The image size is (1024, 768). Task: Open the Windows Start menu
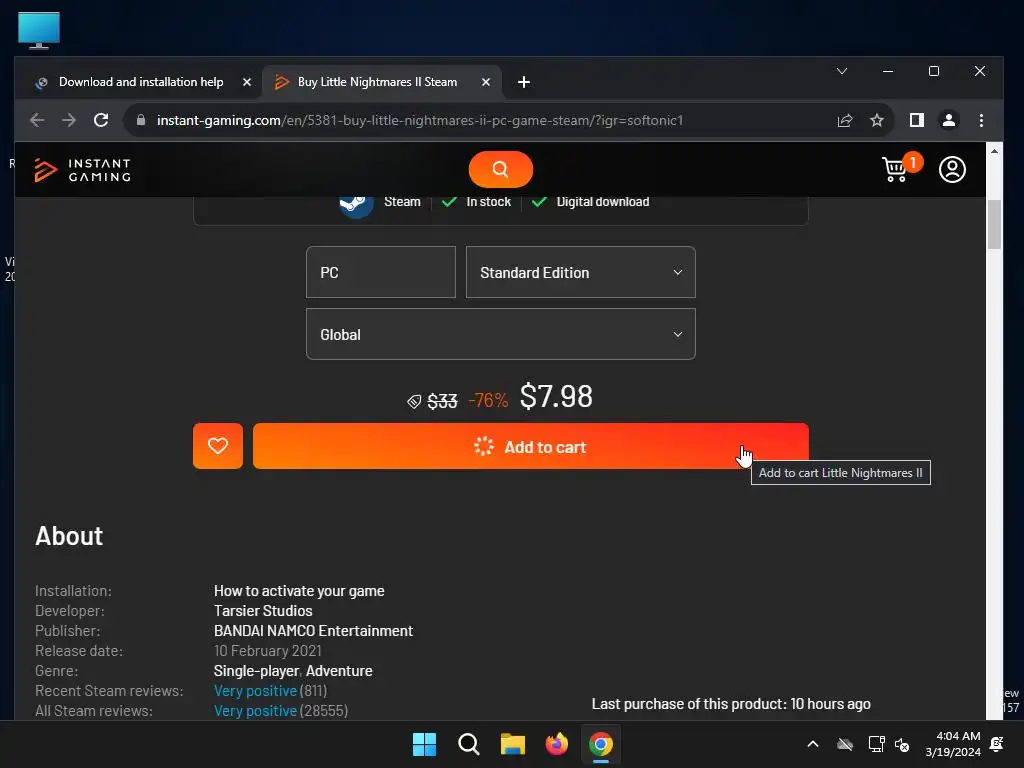(424, 744)
